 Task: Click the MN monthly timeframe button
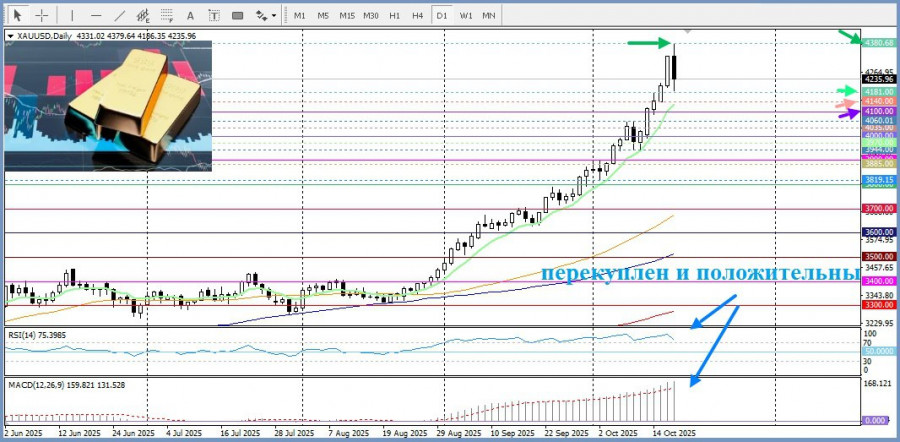[x=488, y=15]
